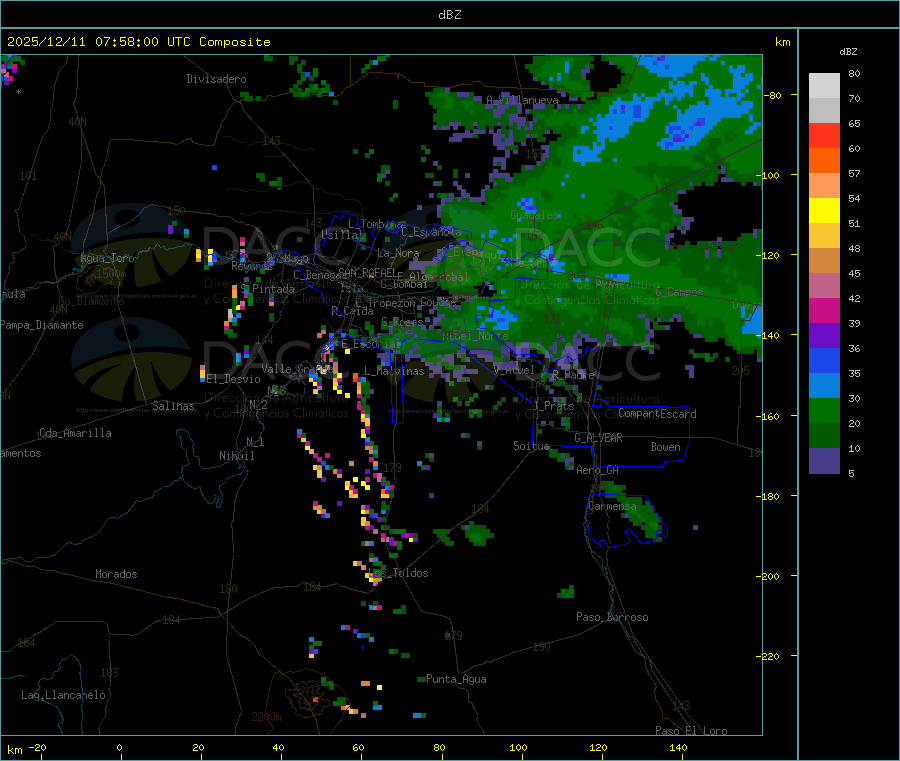Image resolution: width=900 pixels, height=761 pixels.
Task: Select the 51-54 dBZ yellow swatch
Action: point(824,211)
